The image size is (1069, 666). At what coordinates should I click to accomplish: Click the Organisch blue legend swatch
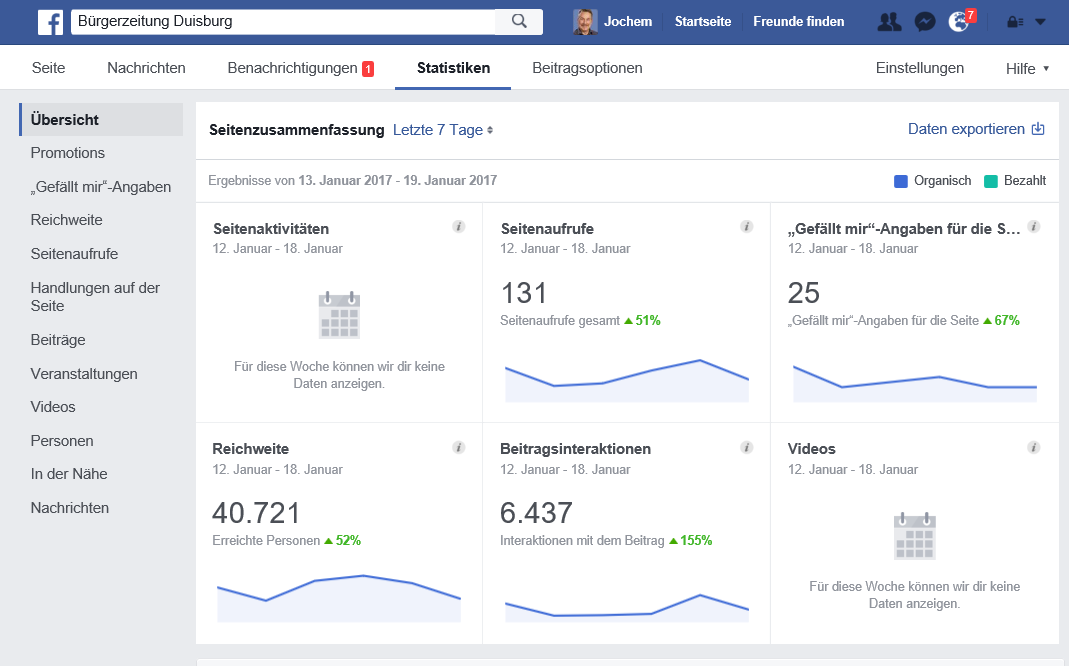pos(901,181)
